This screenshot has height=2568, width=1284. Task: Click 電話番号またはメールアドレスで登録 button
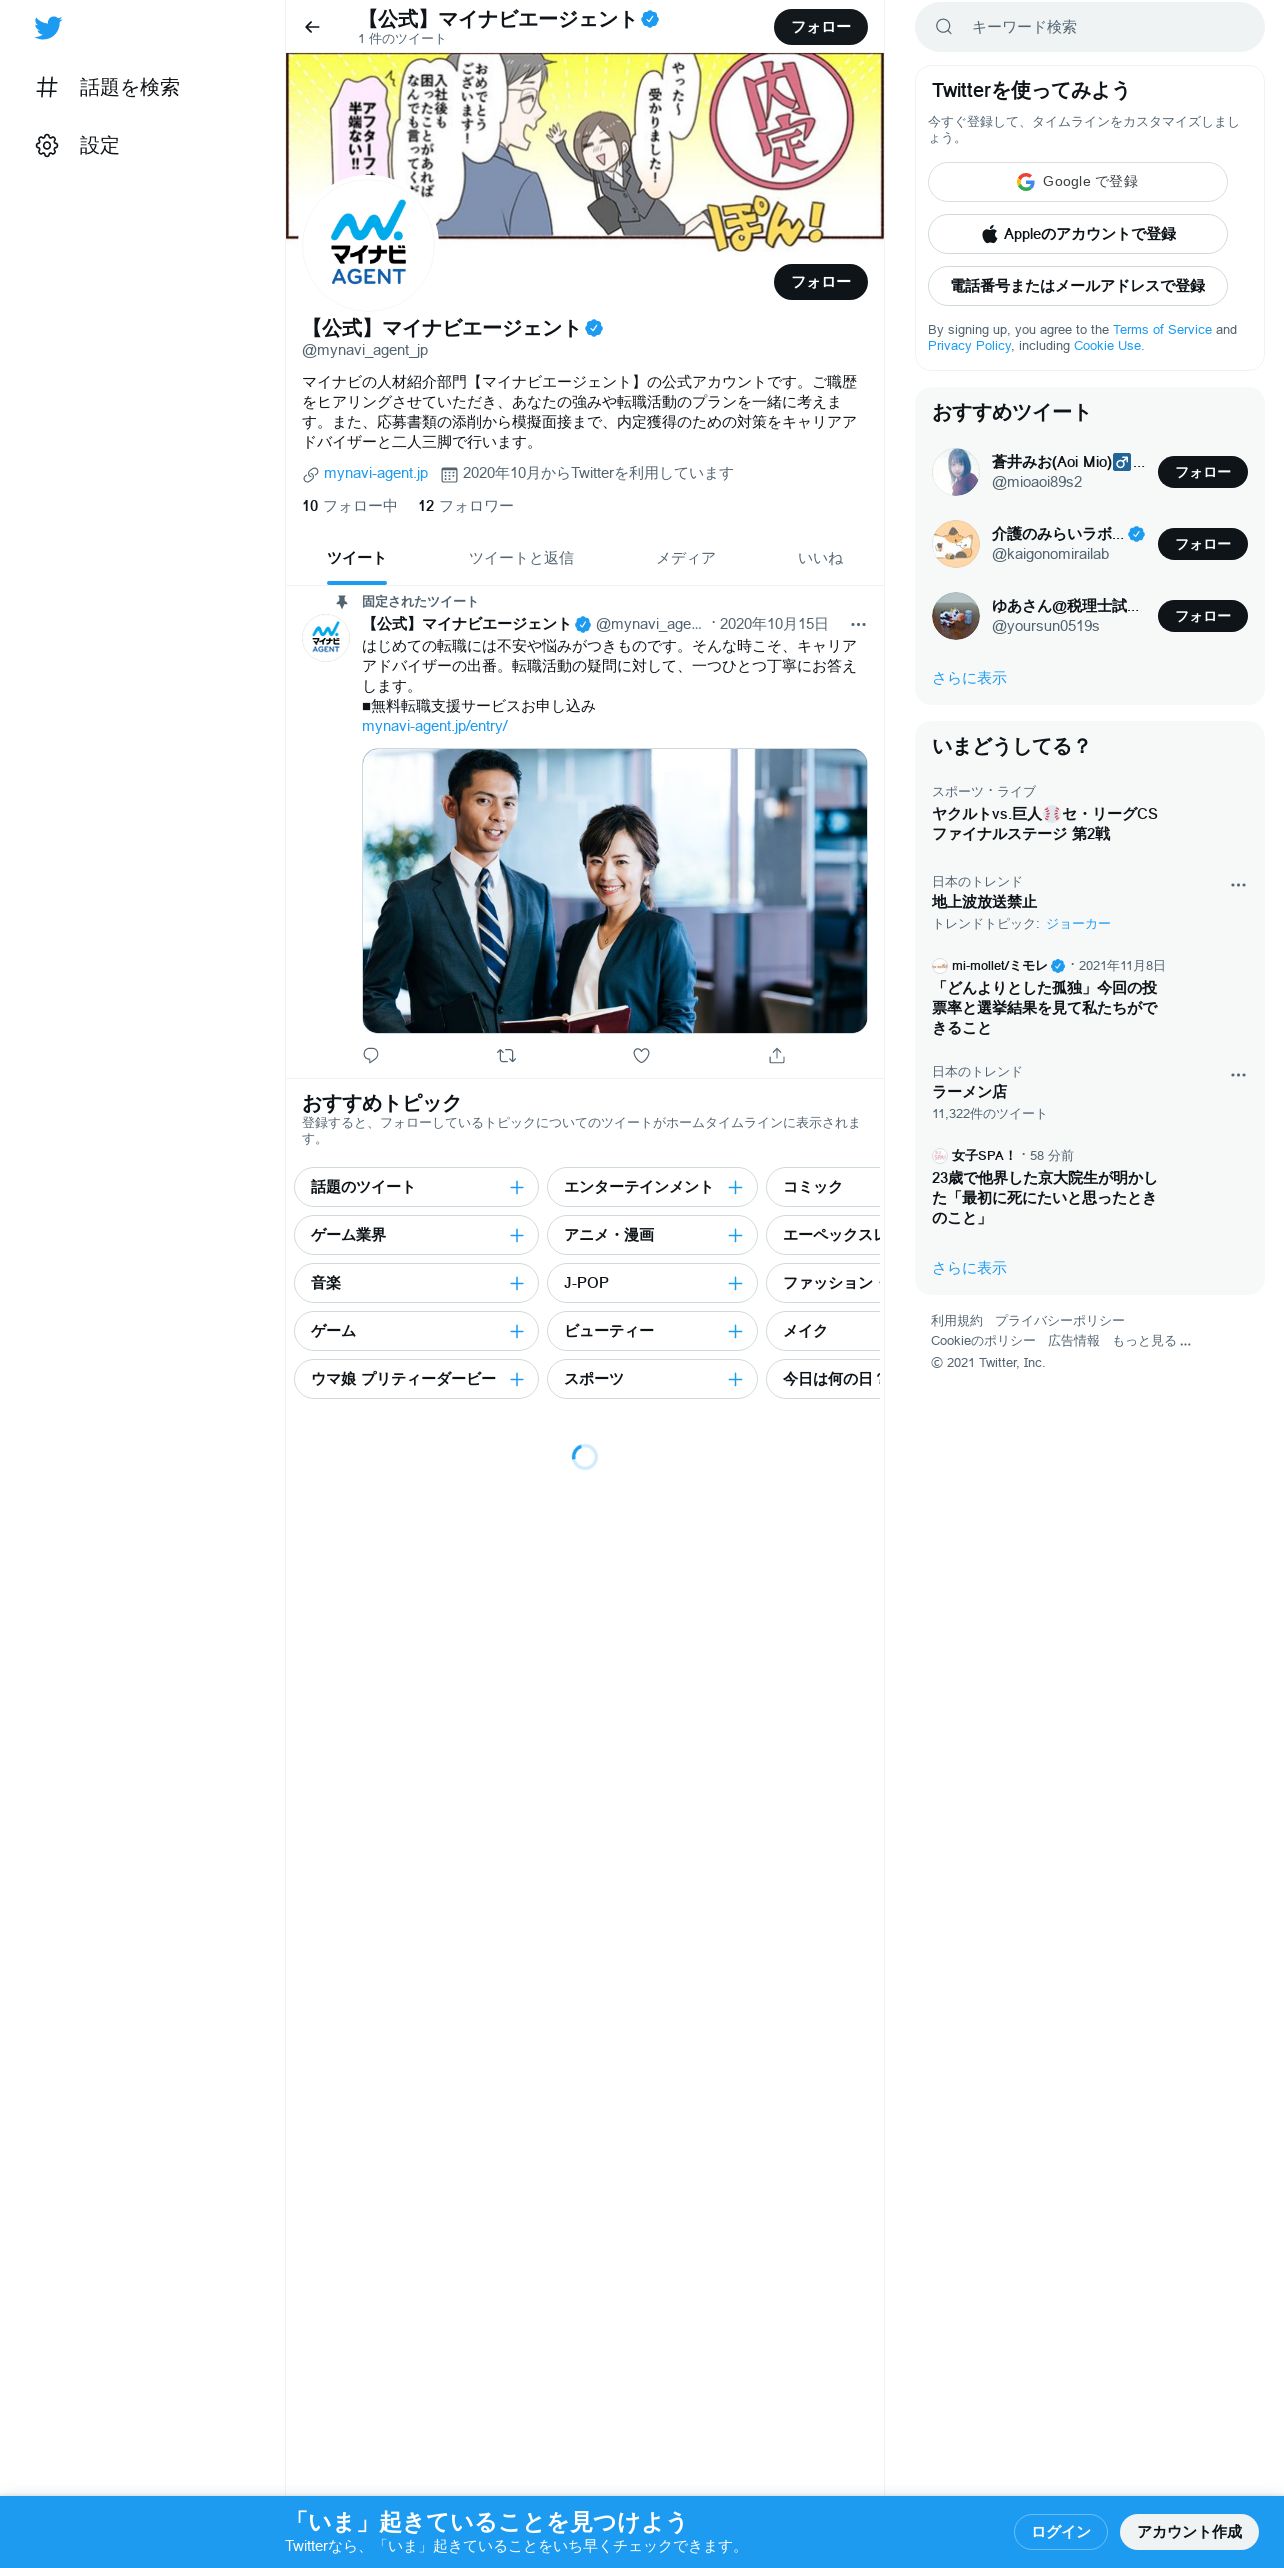click(1078, 286)
